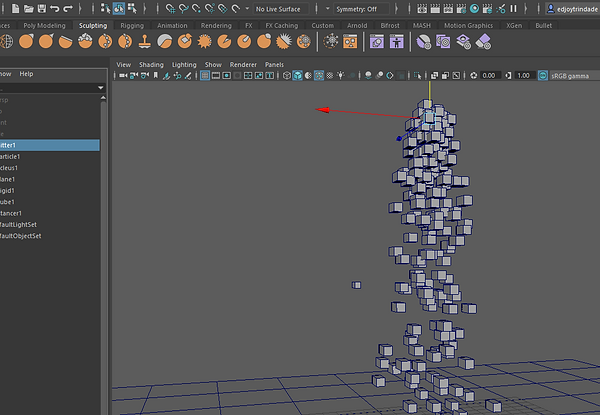The height and width of the screenshot is (415, 600).
Task: Toggle the viewport grid display button
Action: 205,76
